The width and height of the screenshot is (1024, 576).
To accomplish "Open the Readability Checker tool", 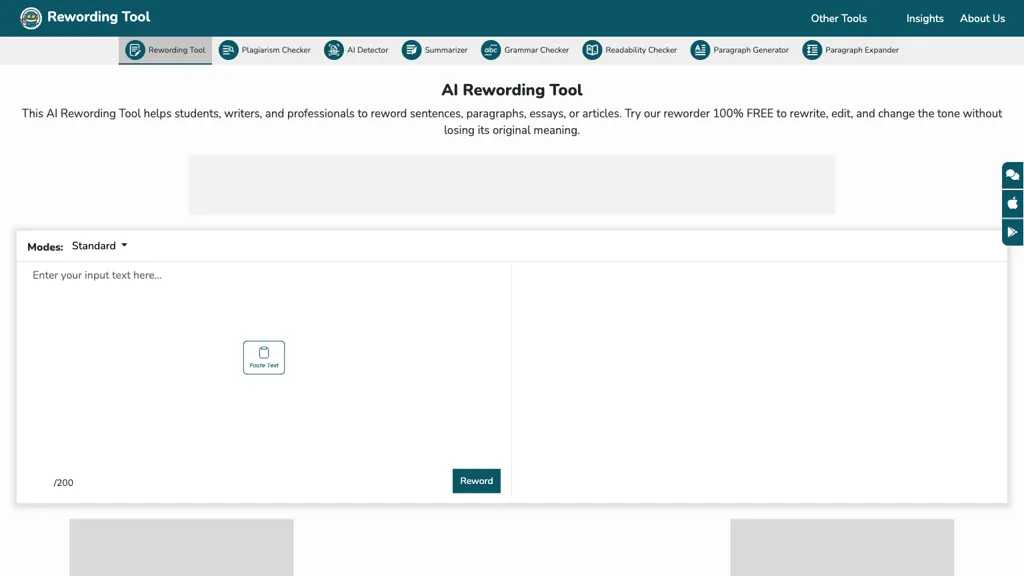I will pyautogui.click(x=591, y=49).
